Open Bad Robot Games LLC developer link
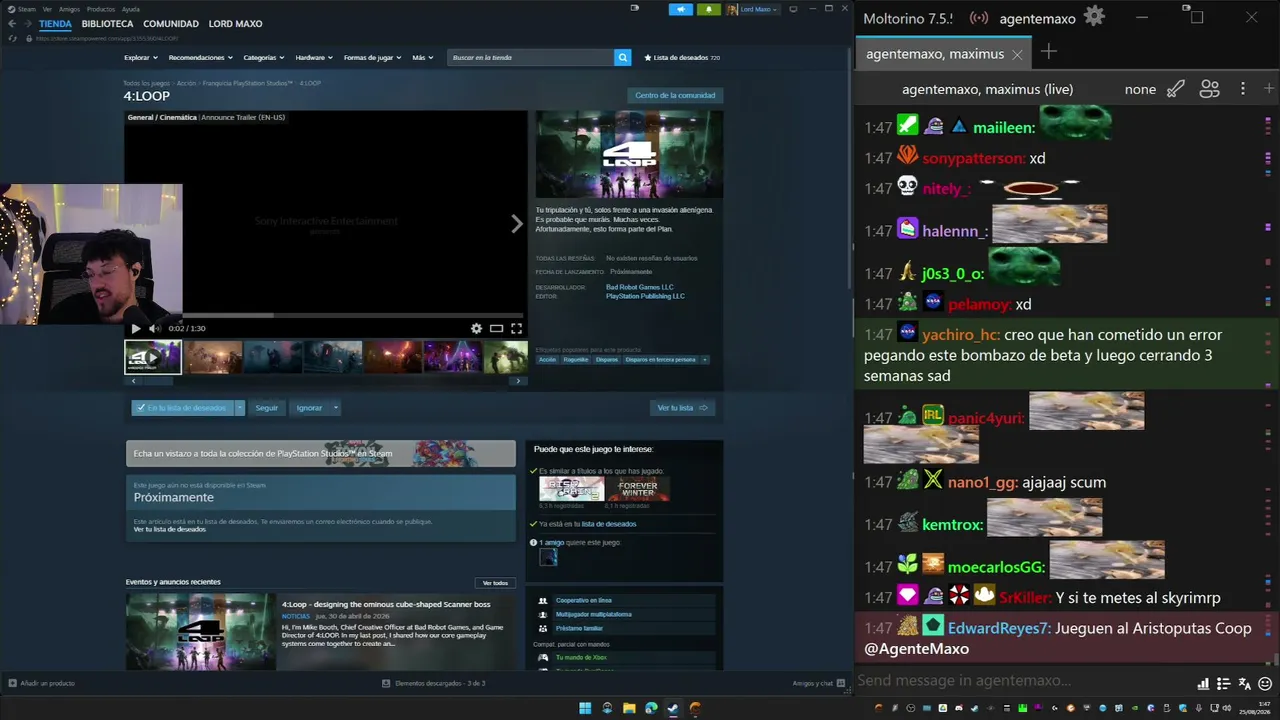1280x720 pixels. 640,287
